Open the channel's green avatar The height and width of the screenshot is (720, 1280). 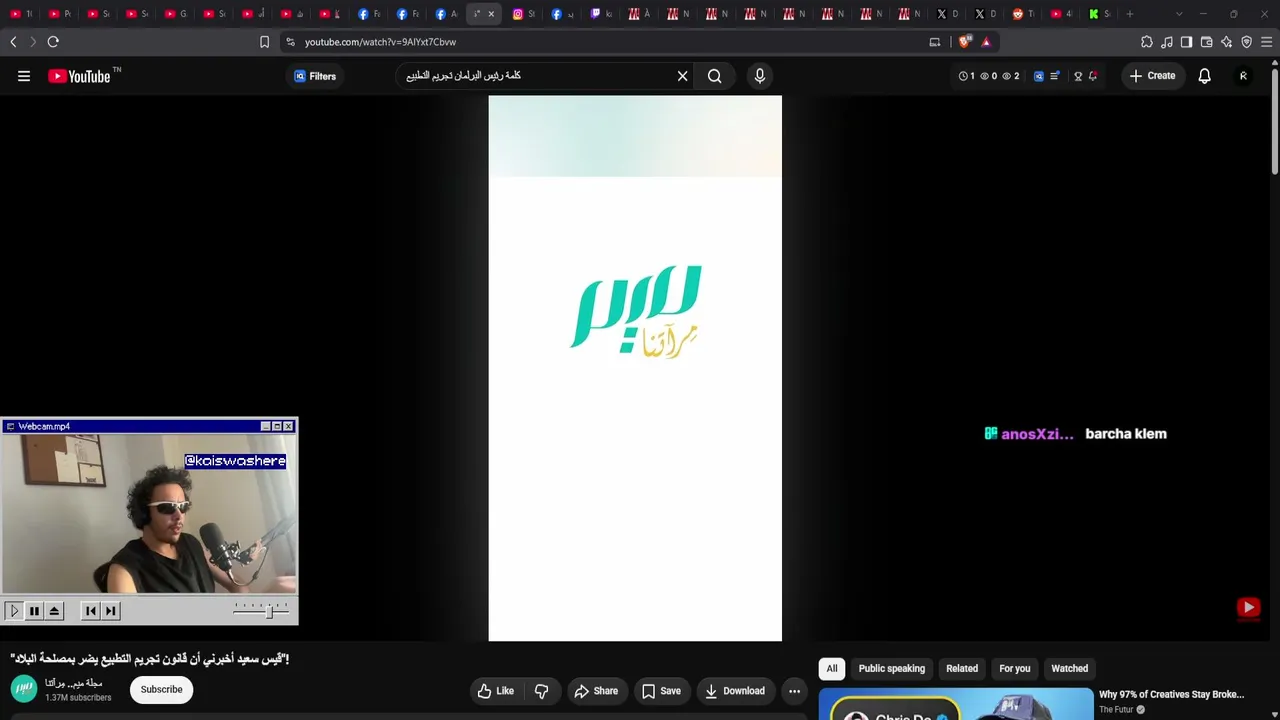tap(24, 689)
